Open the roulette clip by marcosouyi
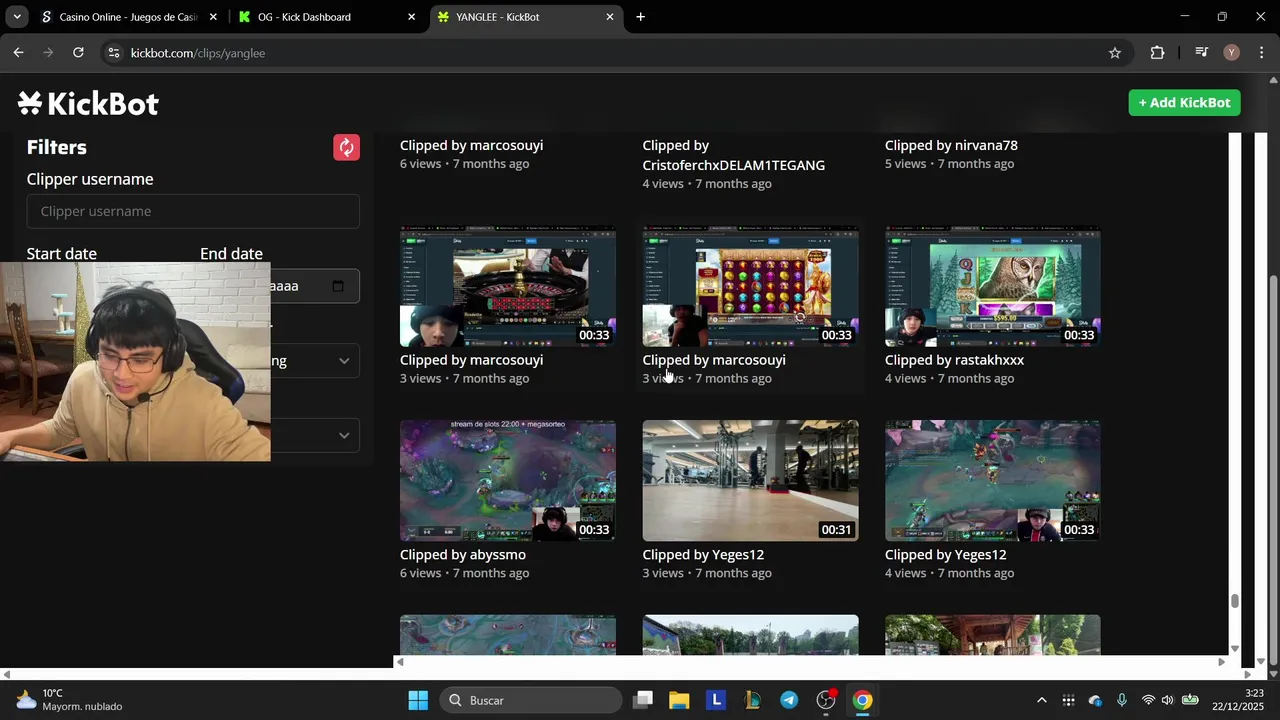Viewport: 1280px width, 720px height. click(x=508, y=287)
